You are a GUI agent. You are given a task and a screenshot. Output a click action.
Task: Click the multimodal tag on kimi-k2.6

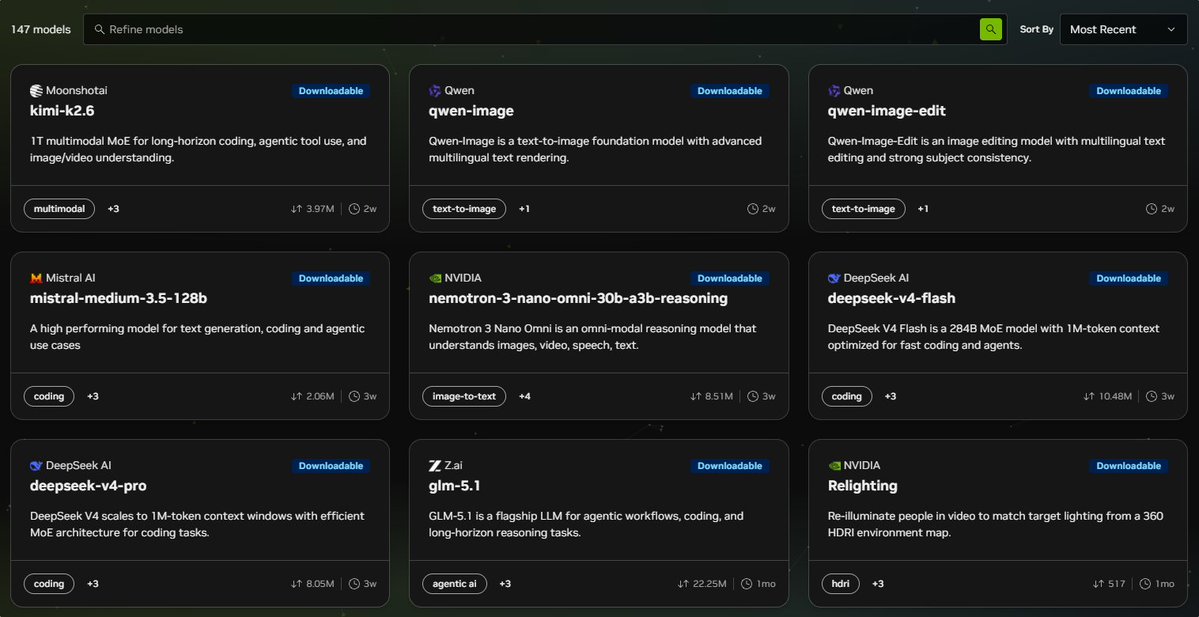coord(60,209)
